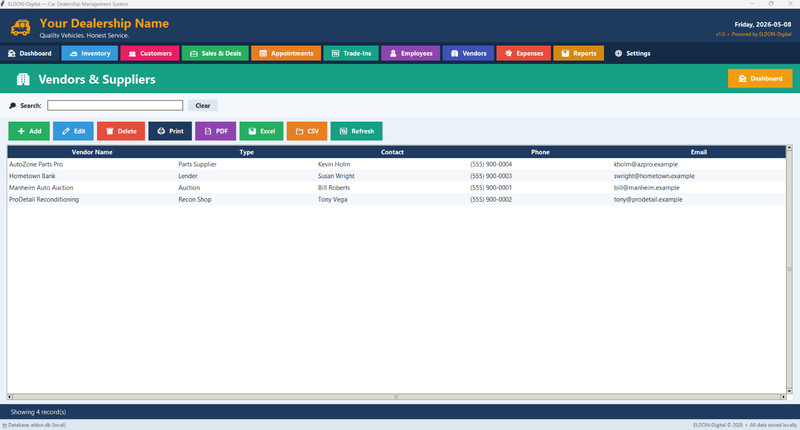The image size is (800, 430).
Task: Click the Sales & Deals icon
Action: [x=193, y=54]
